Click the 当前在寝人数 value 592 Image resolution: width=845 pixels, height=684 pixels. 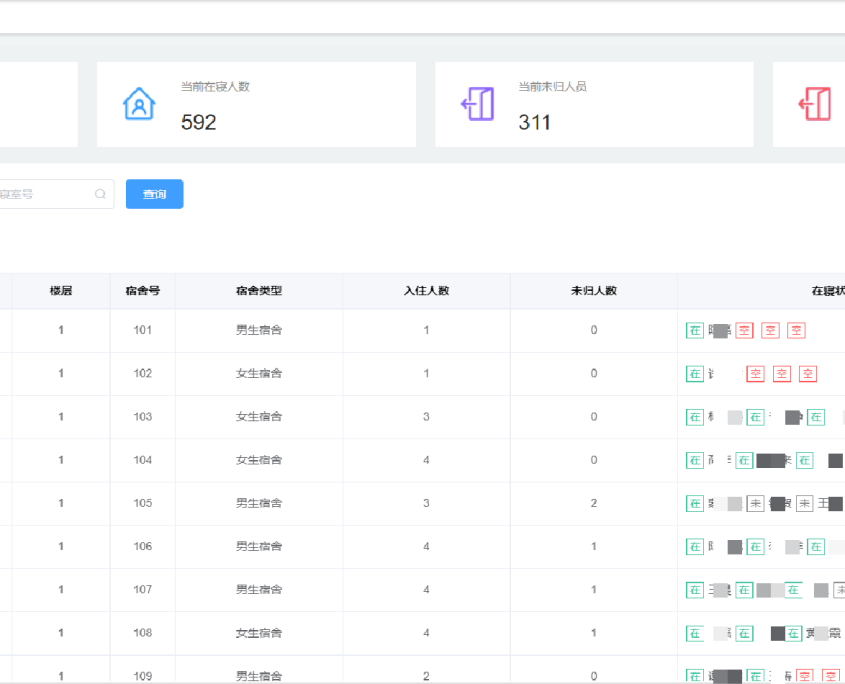pyautogui.click(x=198, y=122)
